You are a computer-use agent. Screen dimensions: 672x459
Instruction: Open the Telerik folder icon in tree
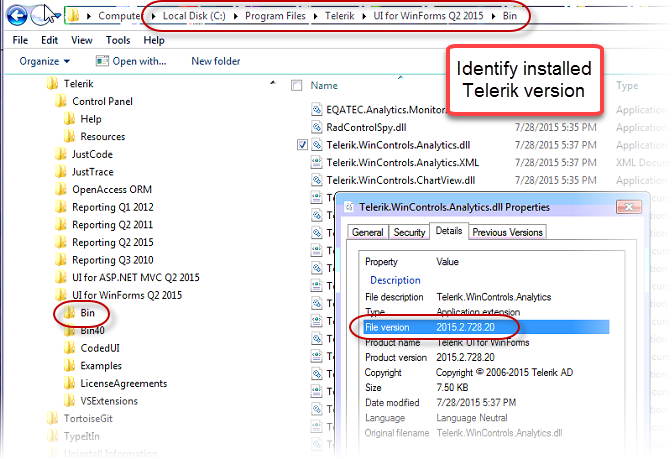52,84
